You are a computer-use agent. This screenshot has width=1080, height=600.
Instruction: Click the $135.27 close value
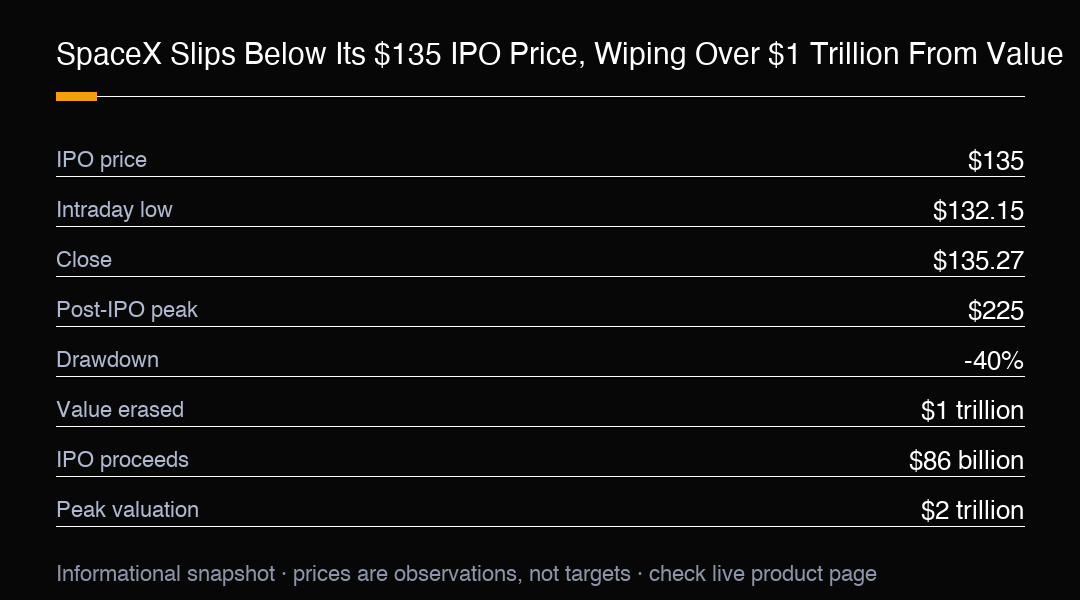coord(978,260)
